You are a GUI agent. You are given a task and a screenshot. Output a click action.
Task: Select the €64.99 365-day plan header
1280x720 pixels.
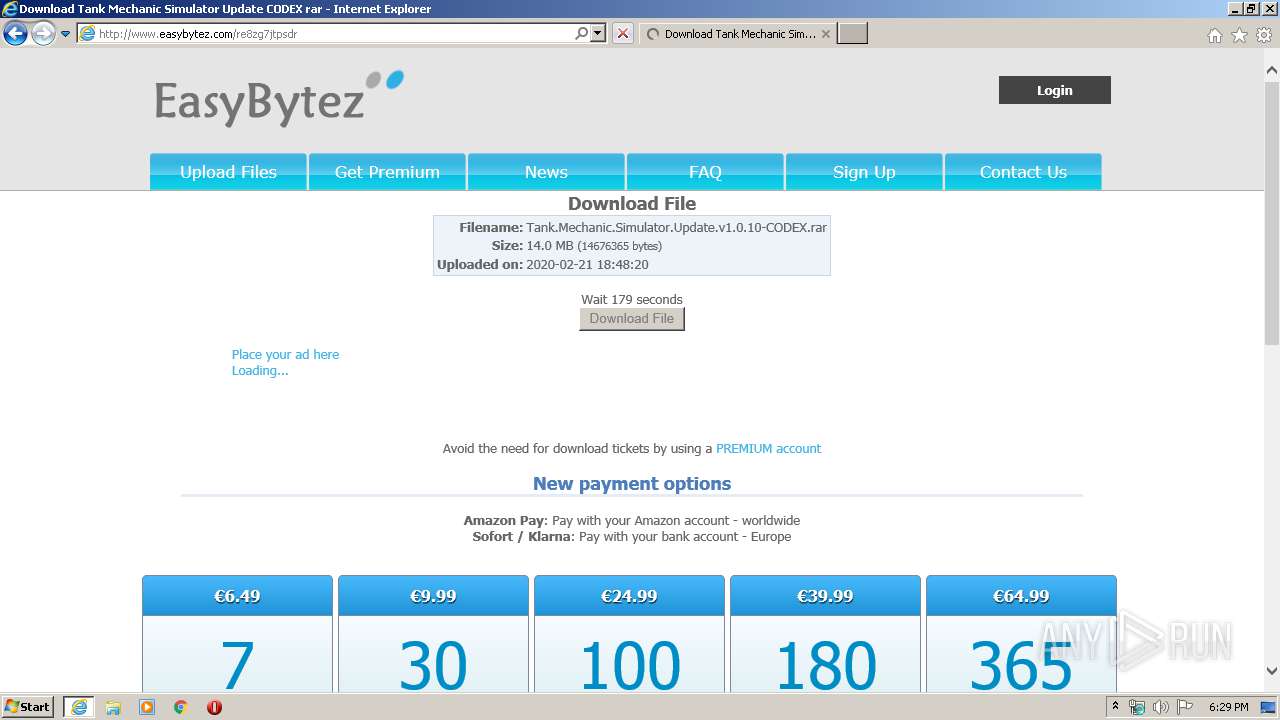coord(1021,596)
